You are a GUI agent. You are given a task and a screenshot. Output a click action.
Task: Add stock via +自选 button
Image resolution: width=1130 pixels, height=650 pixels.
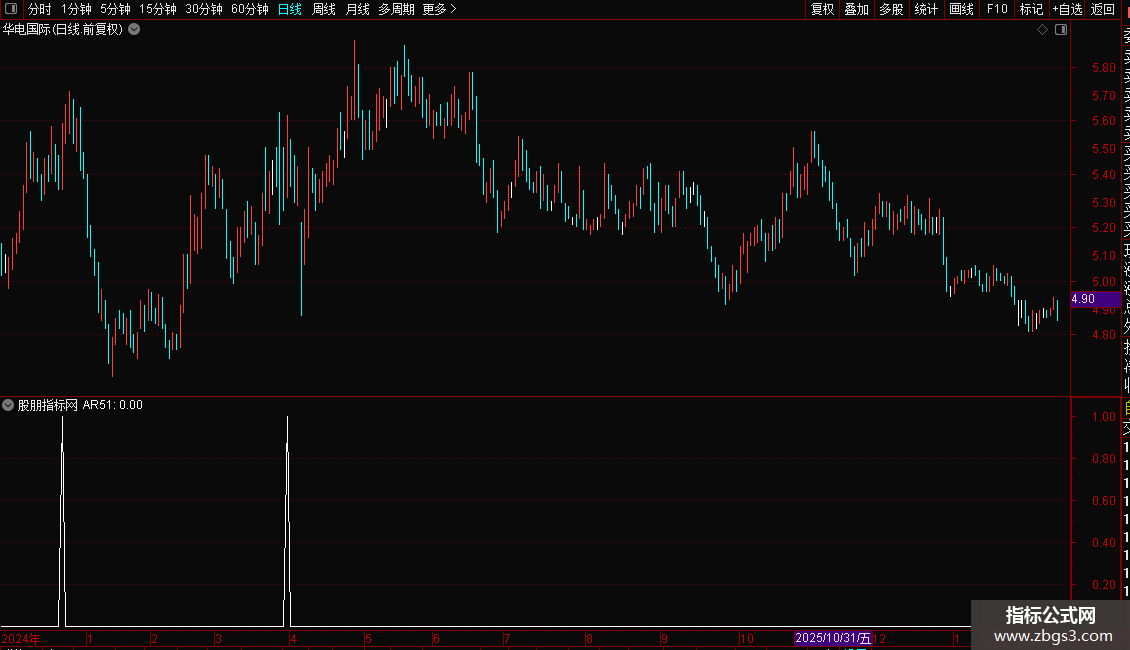[1067, 9]
